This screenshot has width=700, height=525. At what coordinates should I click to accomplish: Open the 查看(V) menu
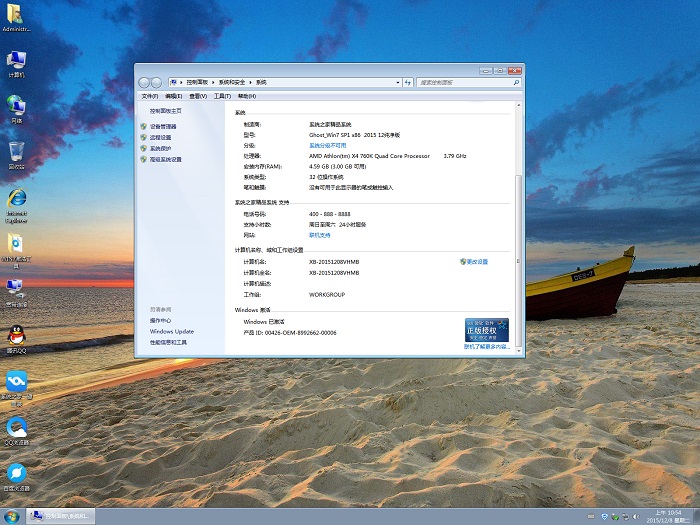pos(198,96)
